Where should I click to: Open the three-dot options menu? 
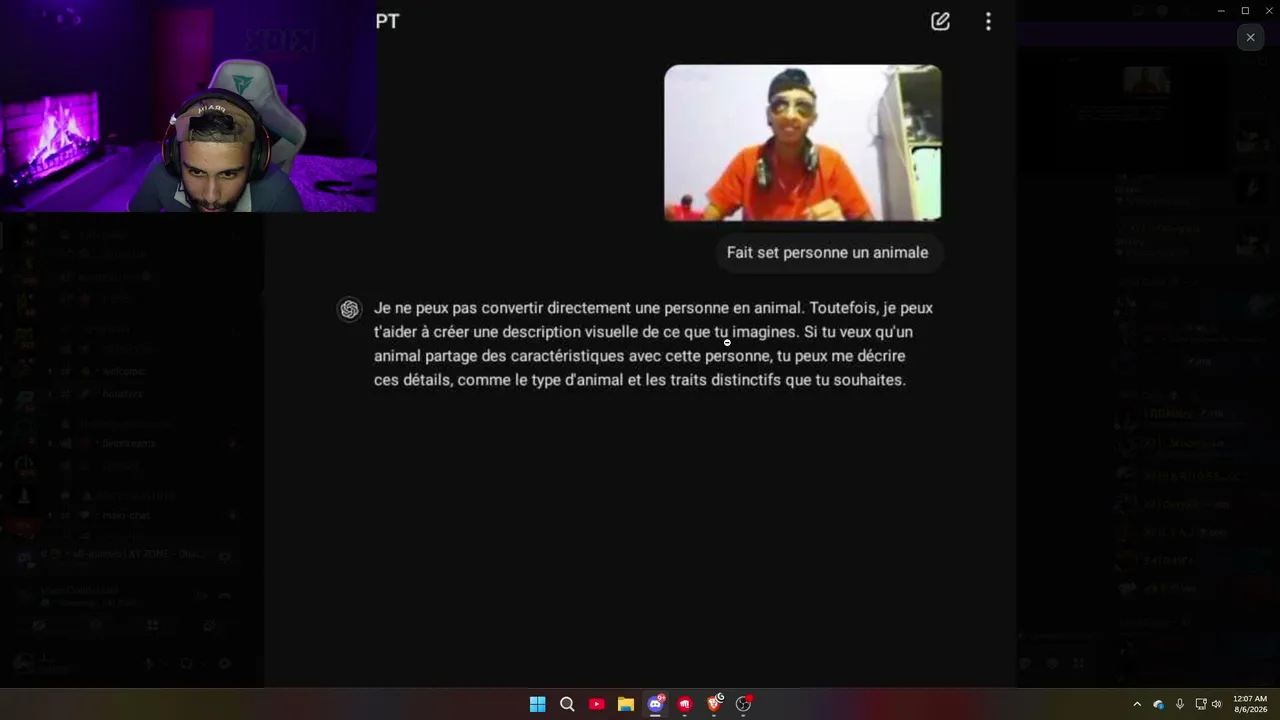pos(988,21)
